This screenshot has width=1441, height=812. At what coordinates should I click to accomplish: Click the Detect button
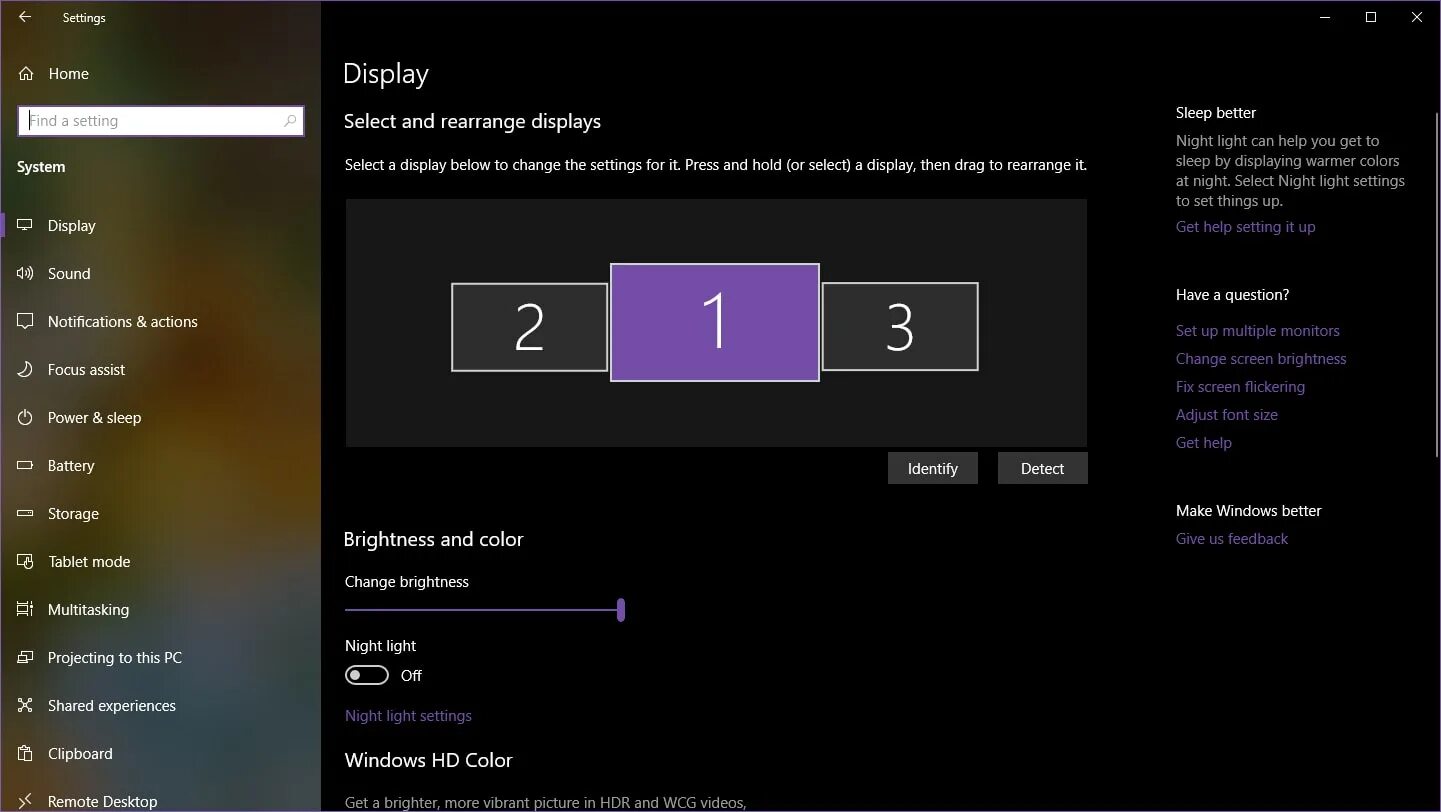(x=1042, y=468)
